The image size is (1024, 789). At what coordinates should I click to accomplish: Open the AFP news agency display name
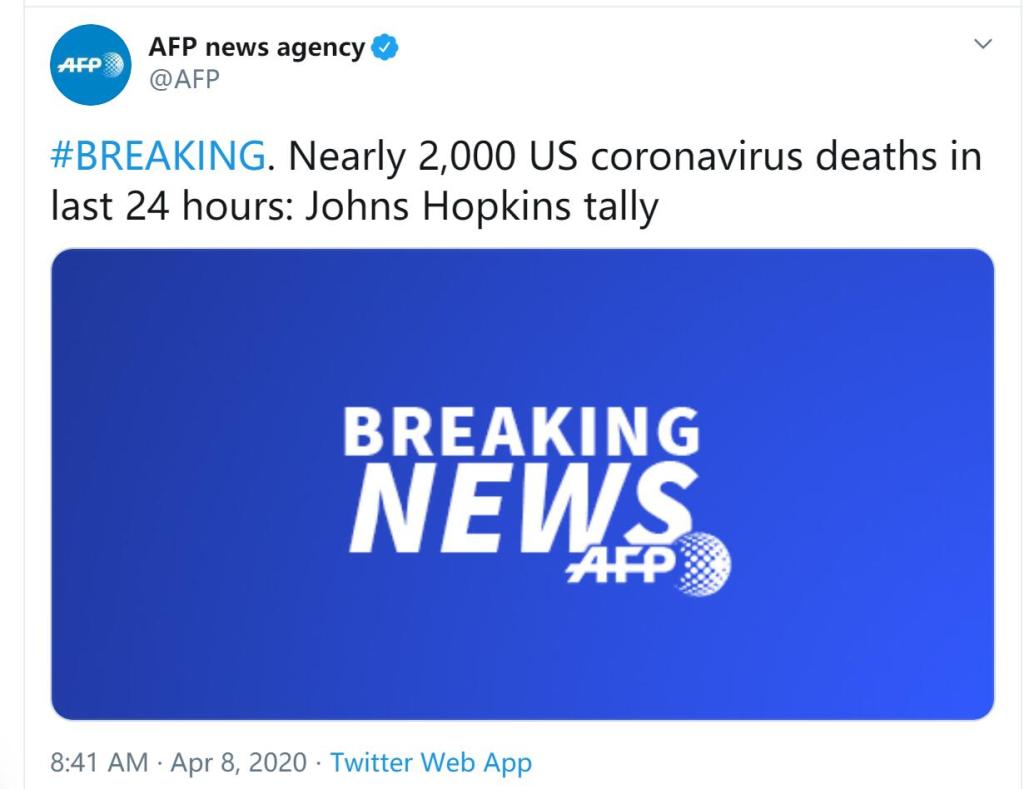click(x=257, y=47)
